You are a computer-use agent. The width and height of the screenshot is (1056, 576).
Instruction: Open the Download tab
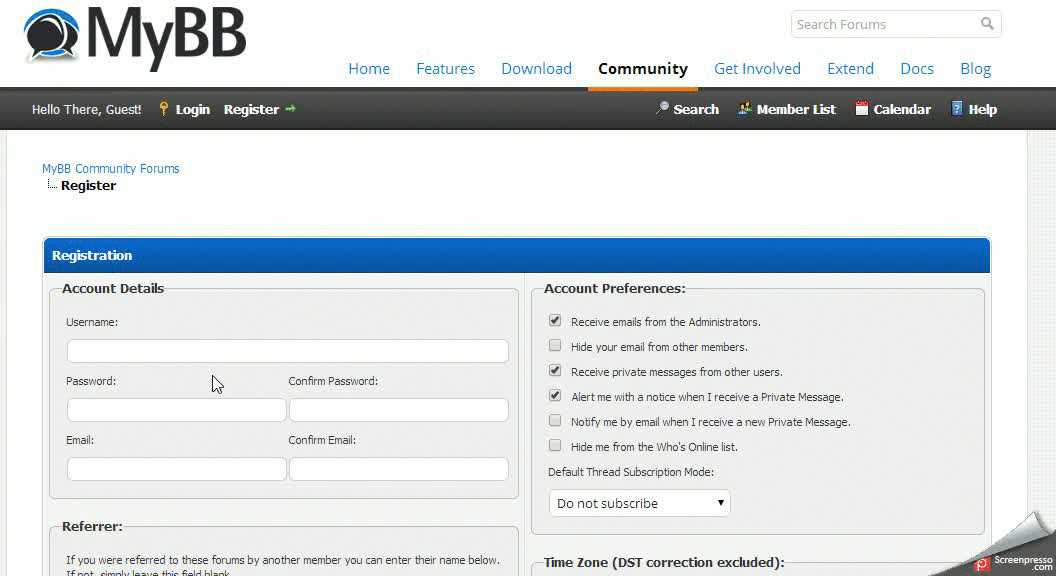point(536,69)
